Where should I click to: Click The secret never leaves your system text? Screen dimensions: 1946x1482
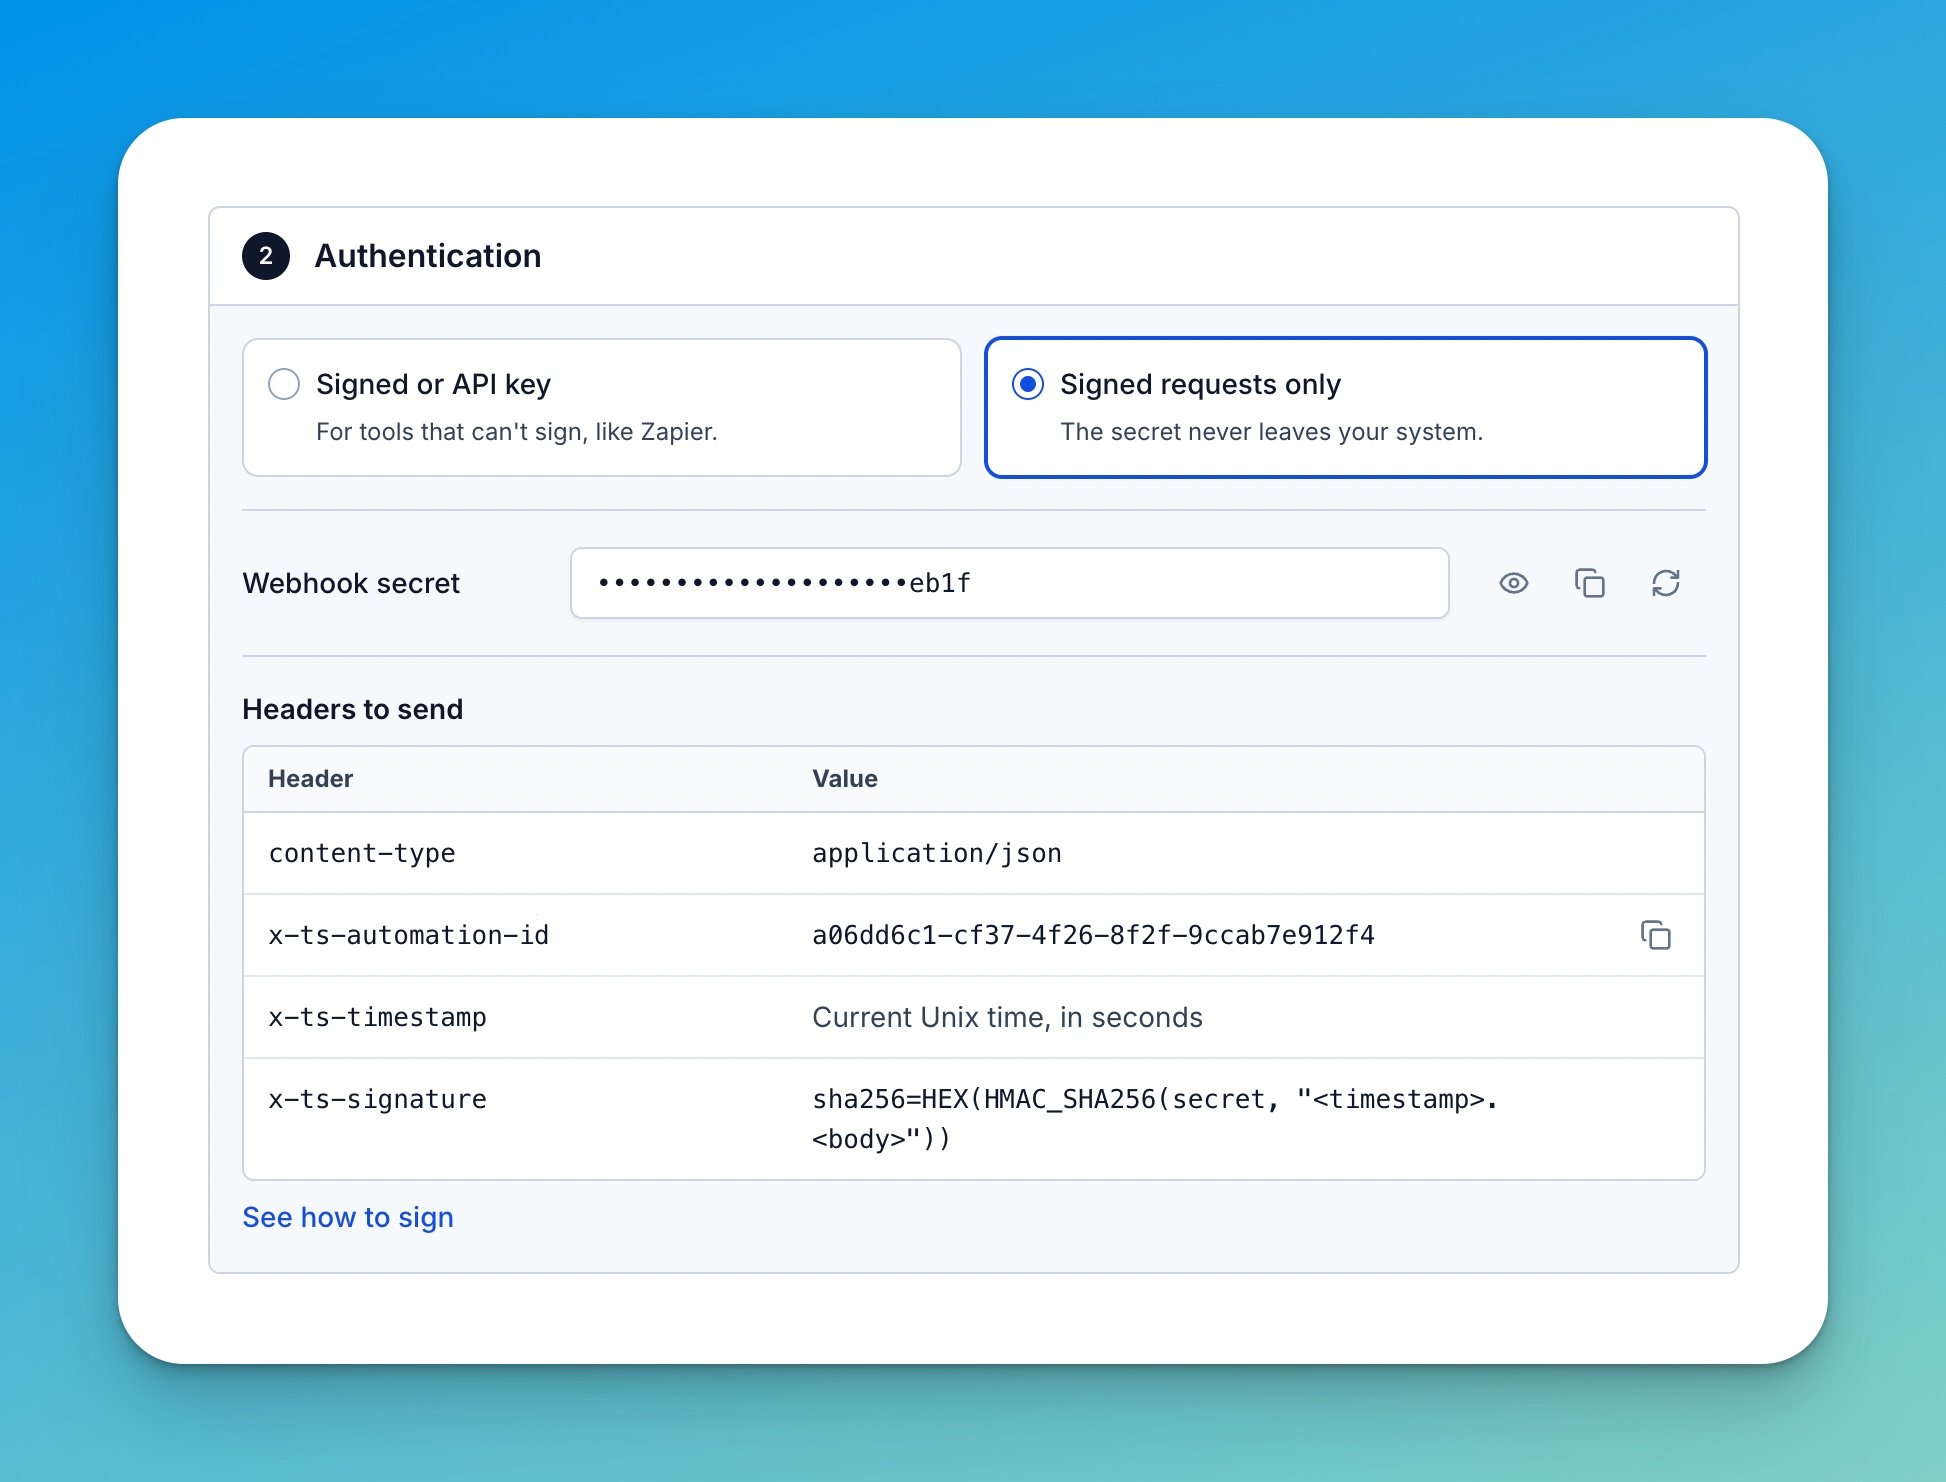pyautogui.click(x=1272, y=432)
